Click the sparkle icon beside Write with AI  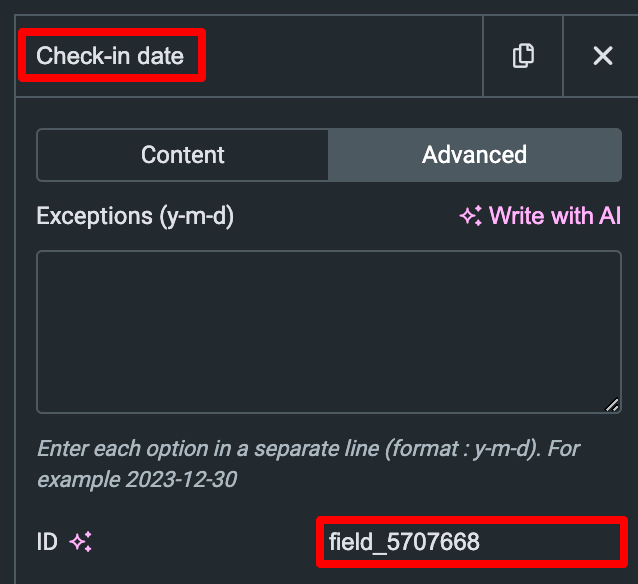(471, 216)
